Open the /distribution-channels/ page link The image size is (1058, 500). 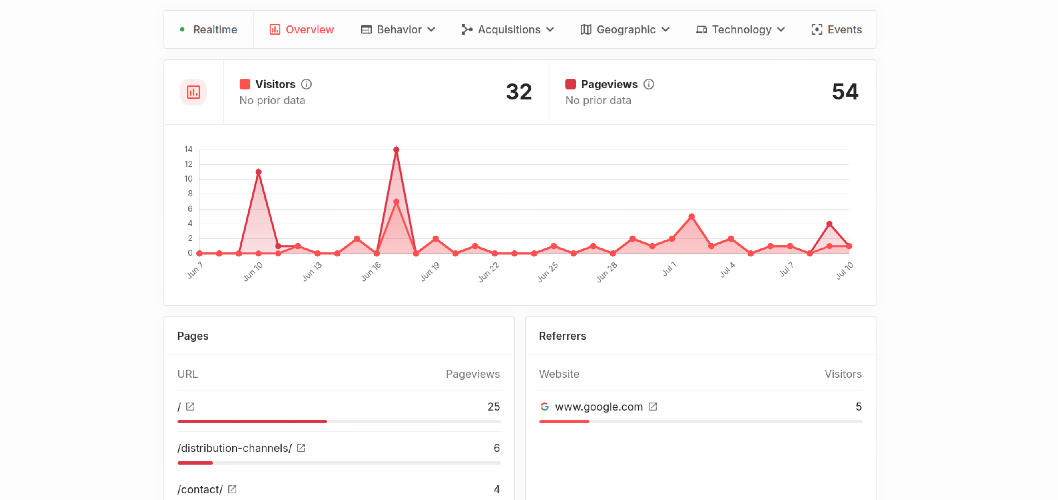coord(235,448)
